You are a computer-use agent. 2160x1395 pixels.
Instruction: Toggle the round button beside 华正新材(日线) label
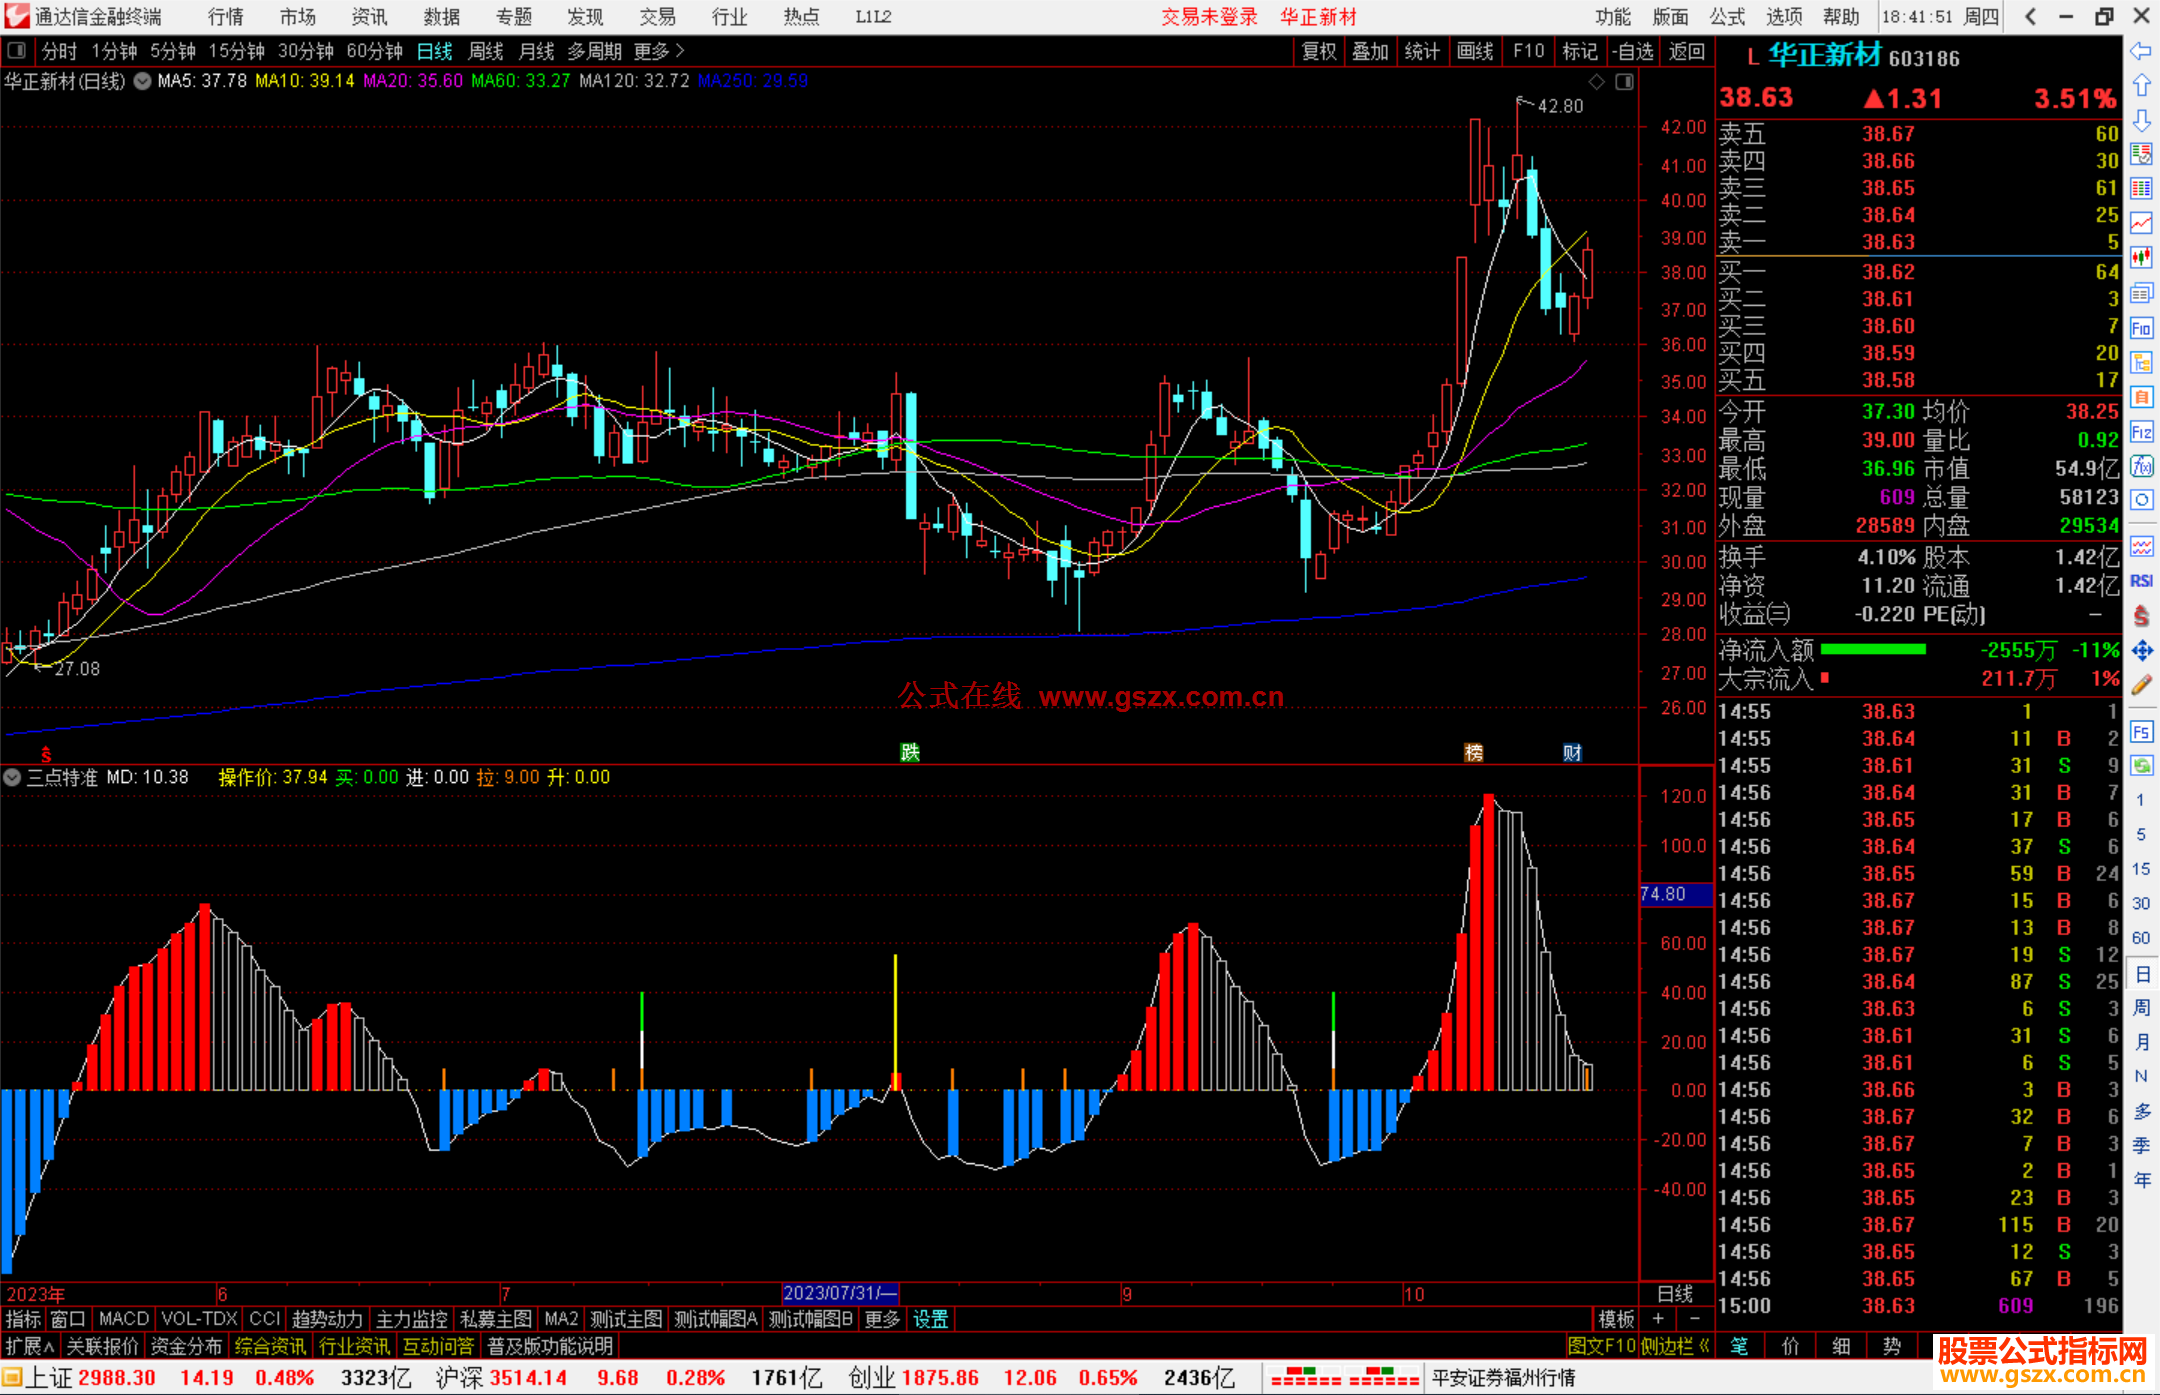click(x=143, y=81)
